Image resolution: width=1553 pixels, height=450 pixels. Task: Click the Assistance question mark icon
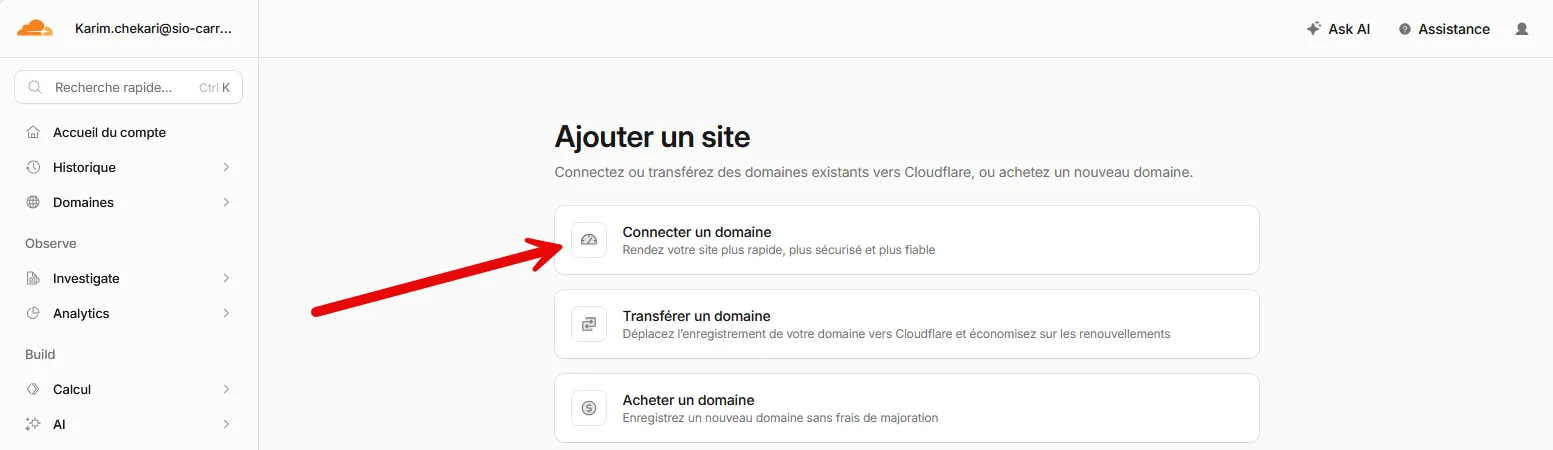[1405, 29]
